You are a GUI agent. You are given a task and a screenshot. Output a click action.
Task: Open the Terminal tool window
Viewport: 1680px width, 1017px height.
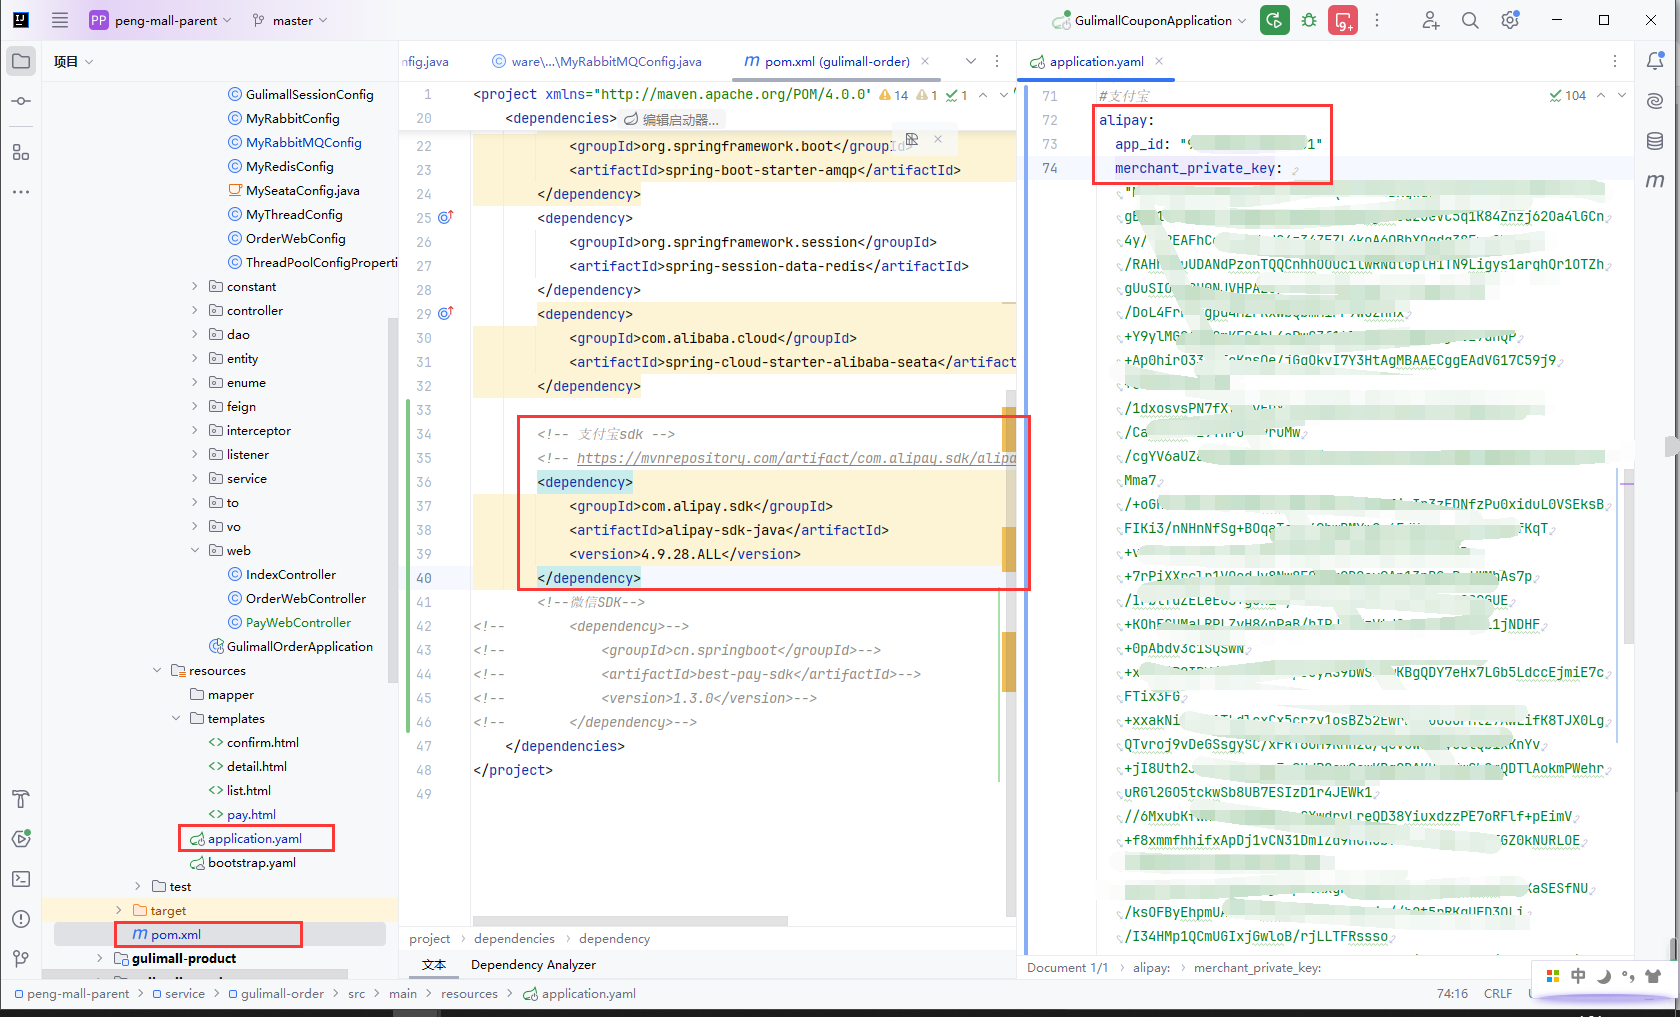(x=21, y=879)
